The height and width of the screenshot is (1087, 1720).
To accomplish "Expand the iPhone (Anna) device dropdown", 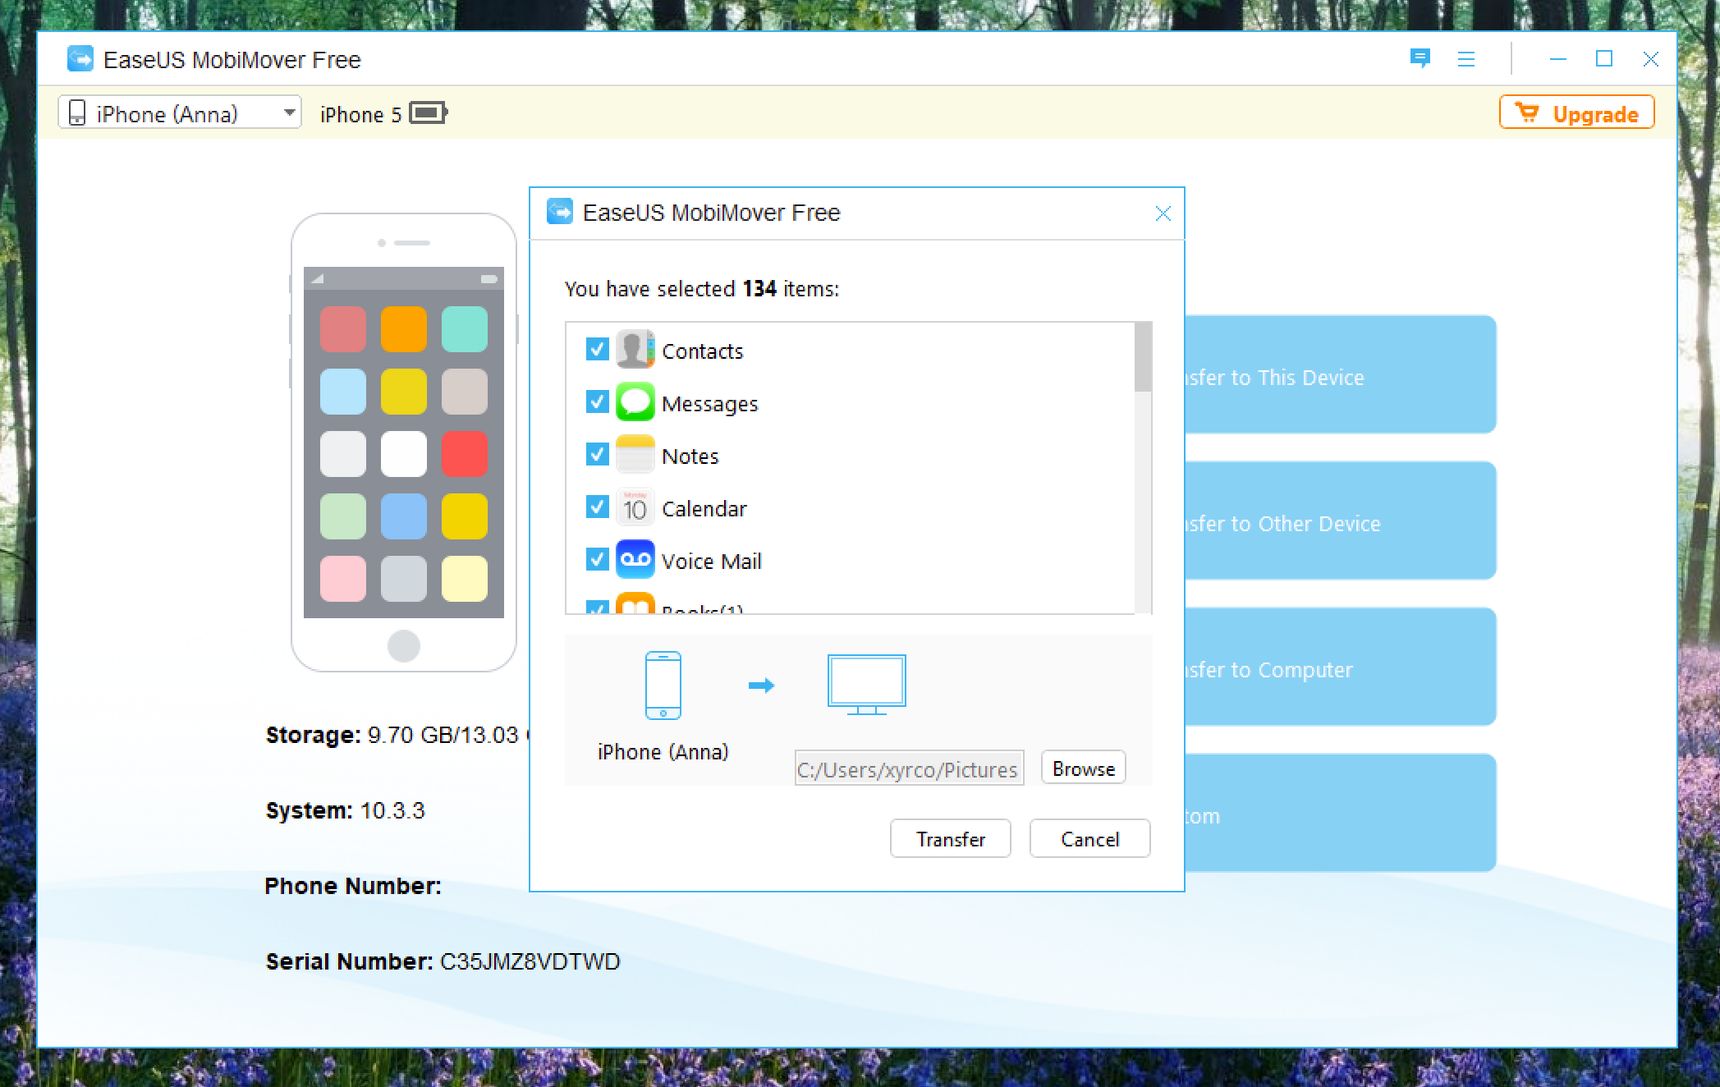I will pos(180,113).
